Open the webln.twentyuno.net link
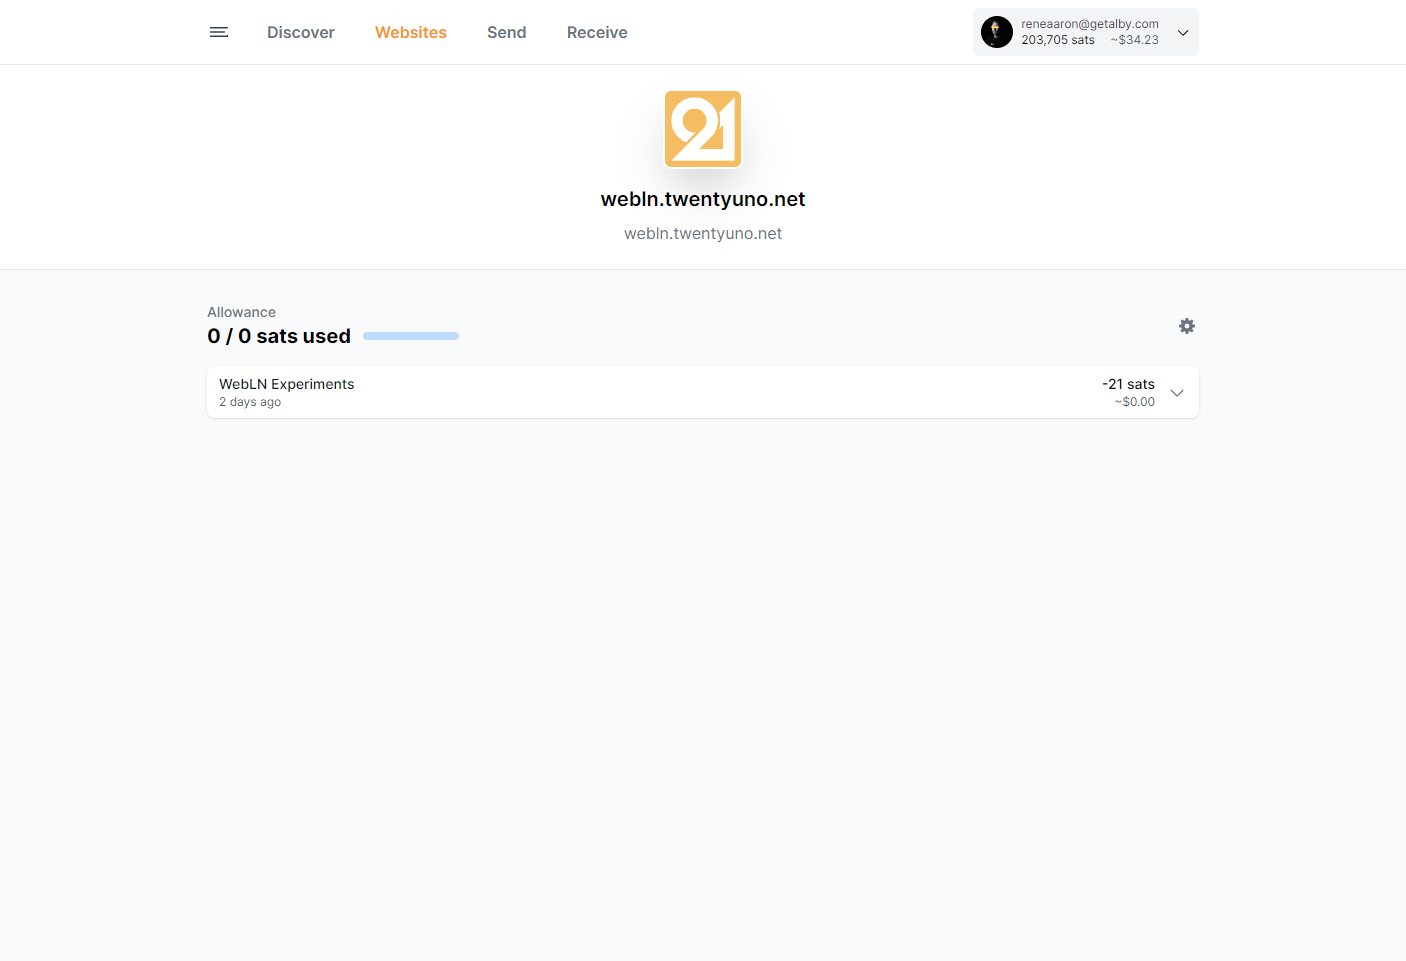 [703, 233]
